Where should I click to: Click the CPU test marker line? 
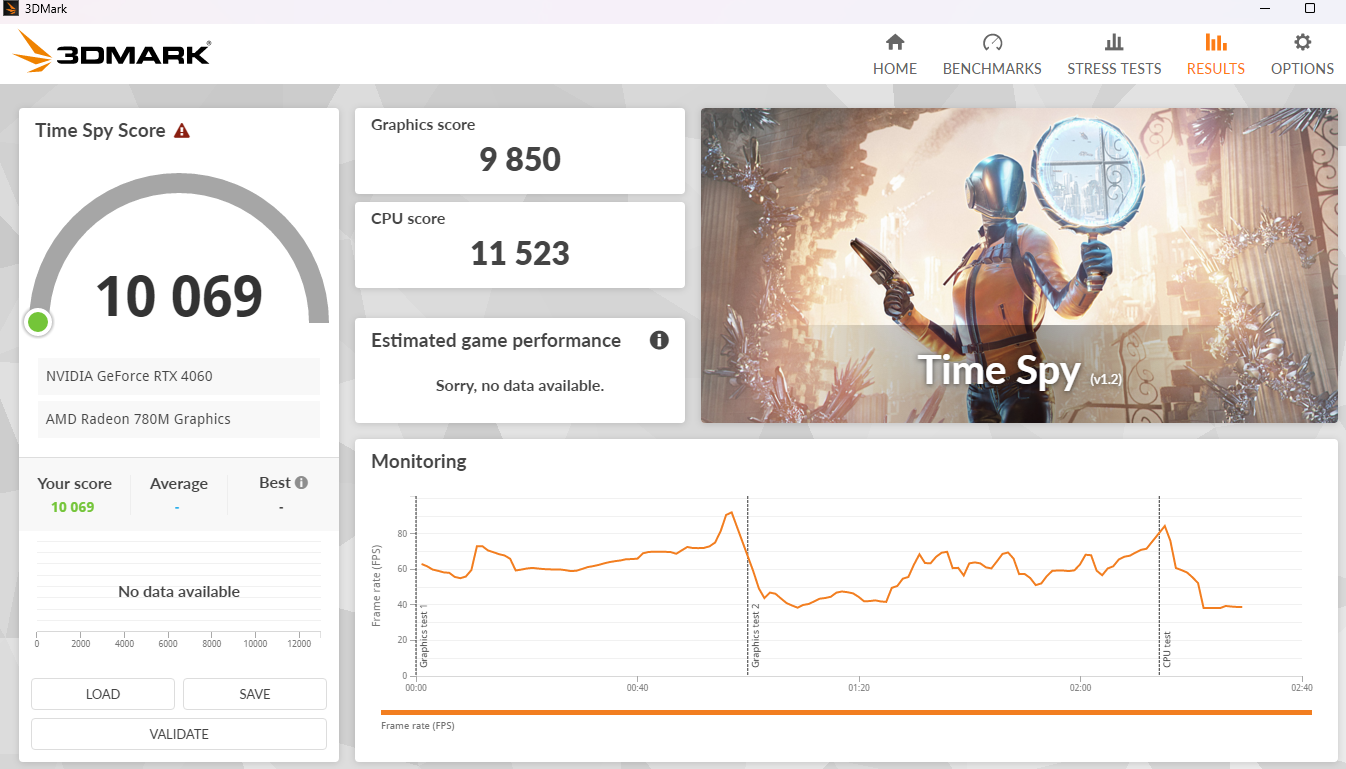(1159, 585)
